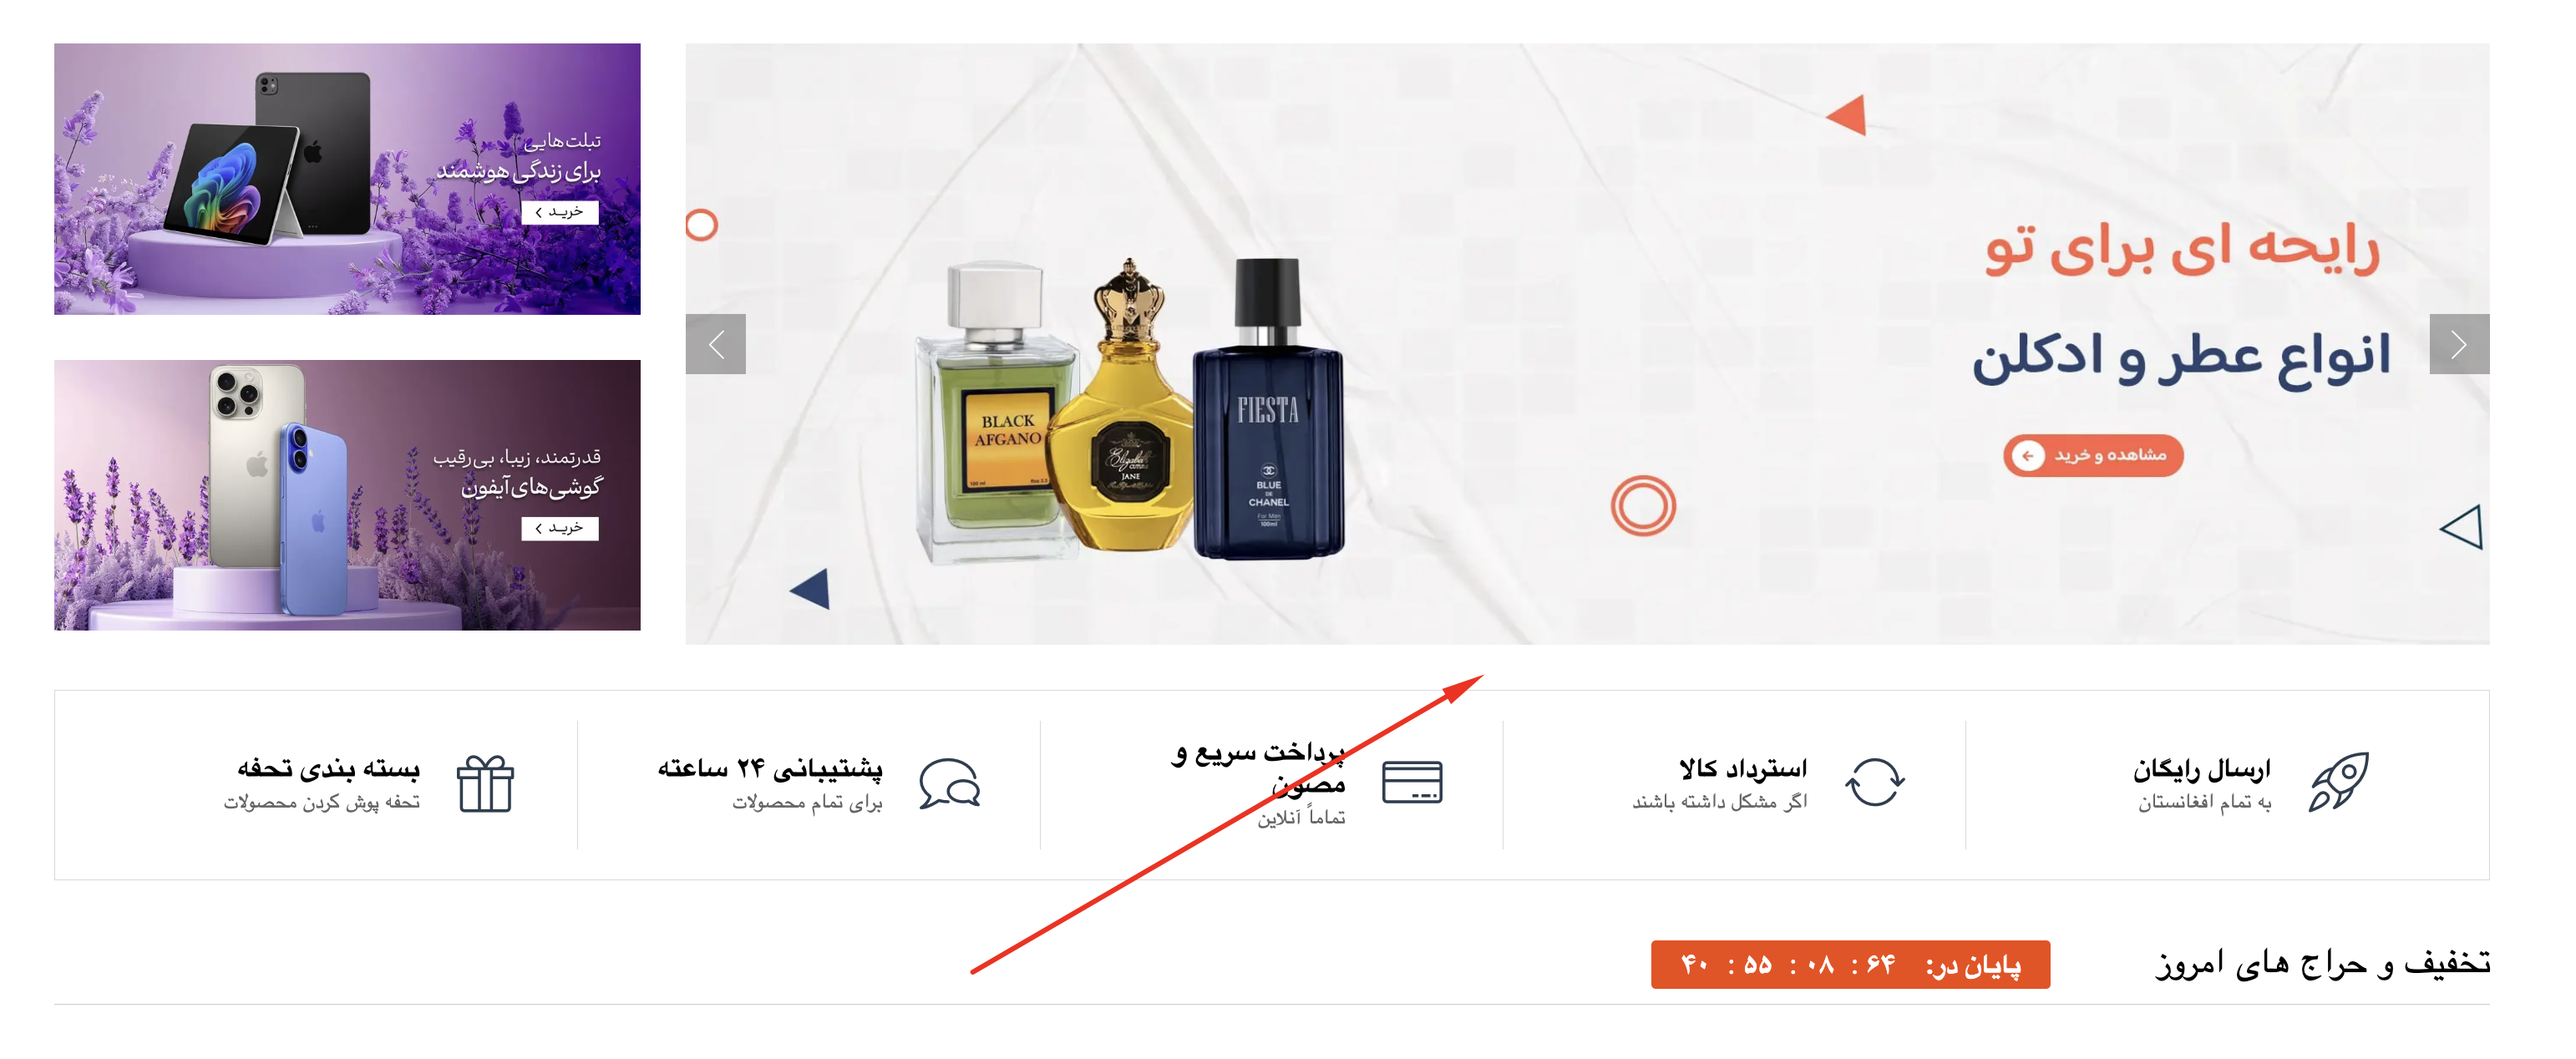Click the free shipping title text
This screenshot has height=1059, width=2576.
(x=2201, y=769)
